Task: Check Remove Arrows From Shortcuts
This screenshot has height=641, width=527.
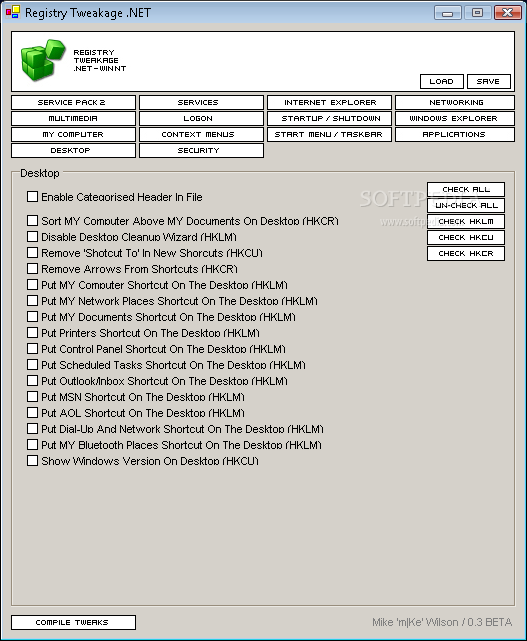Action: pos(32,269)
